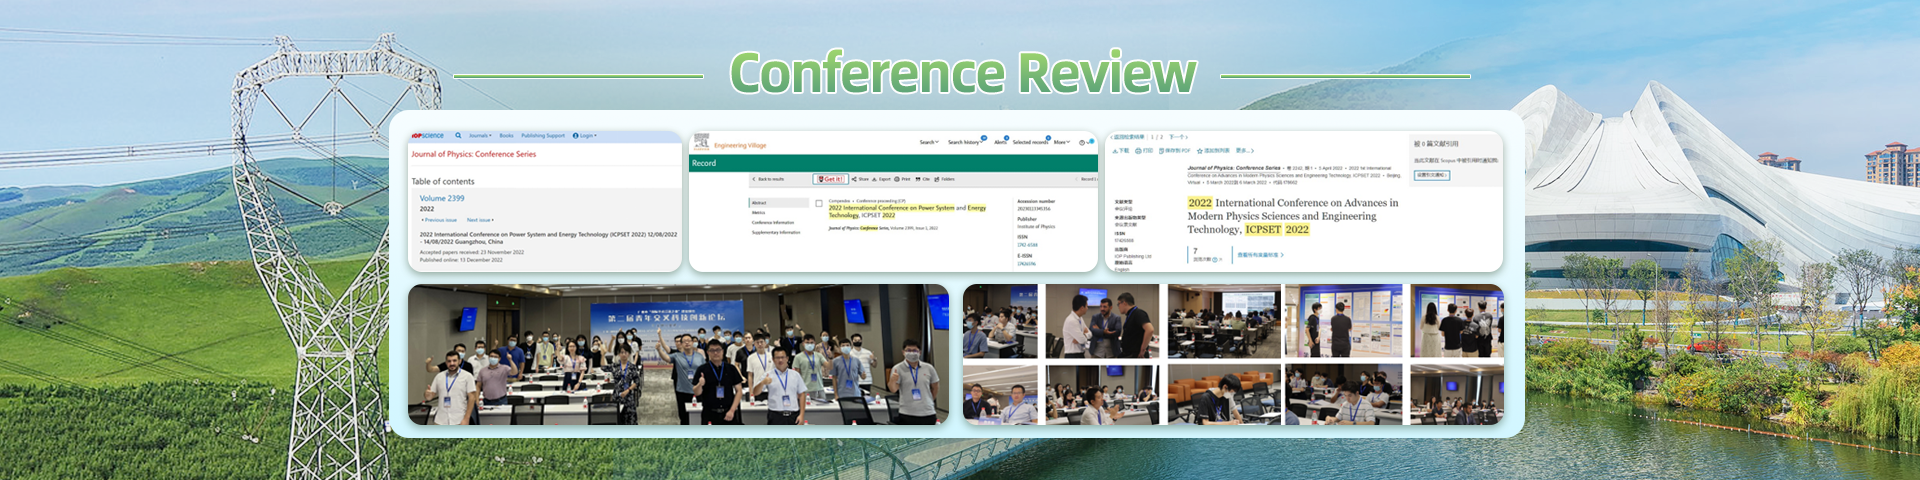Open the highlighted Power System conference title
The image size is (1920, 480).
(907, 212)
